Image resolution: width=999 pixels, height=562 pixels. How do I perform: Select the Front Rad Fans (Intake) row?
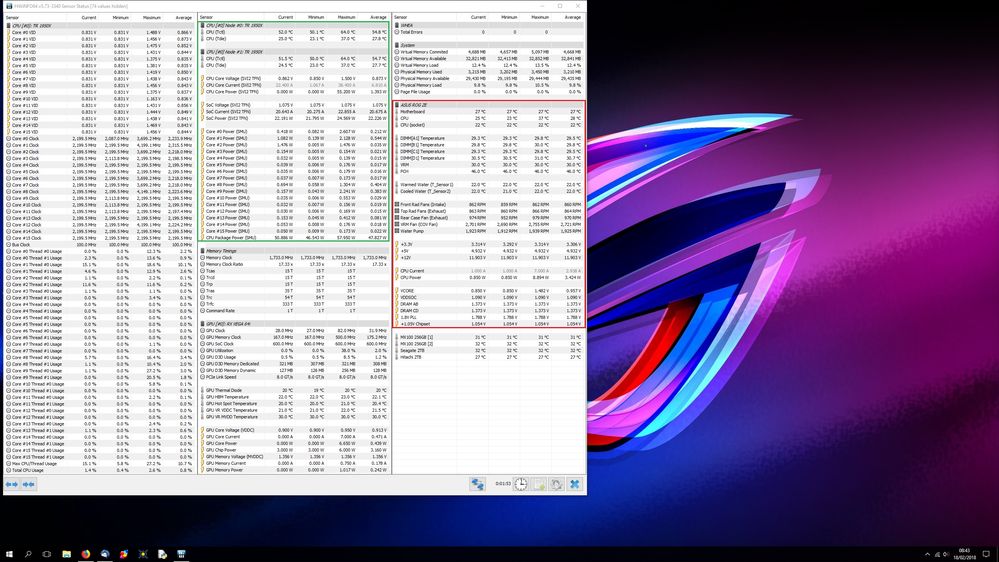click(489, 205)
